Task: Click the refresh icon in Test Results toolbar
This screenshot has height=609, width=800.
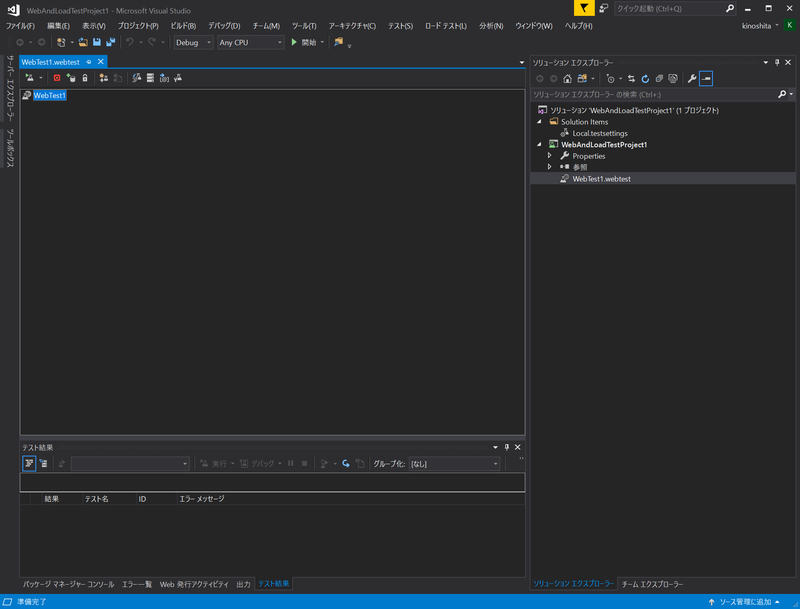Action: point(346,464)
